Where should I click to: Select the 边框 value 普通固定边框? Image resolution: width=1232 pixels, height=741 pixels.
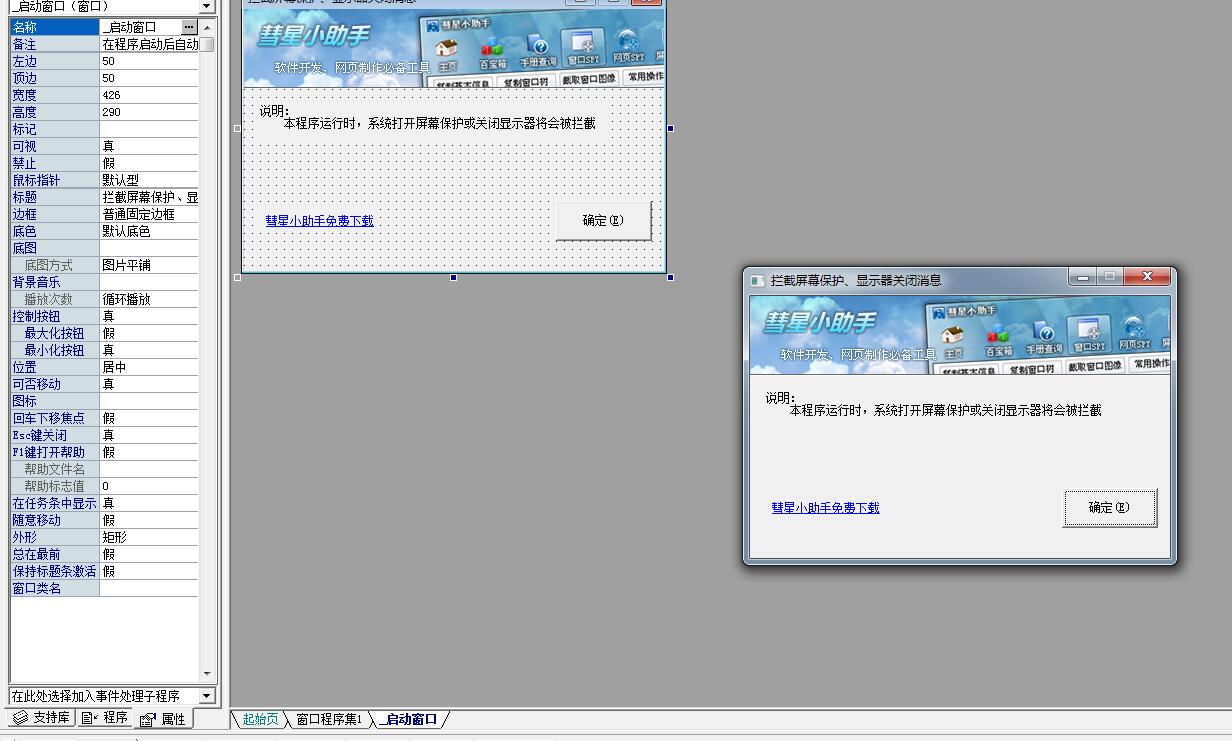click(x=149, y=214)
